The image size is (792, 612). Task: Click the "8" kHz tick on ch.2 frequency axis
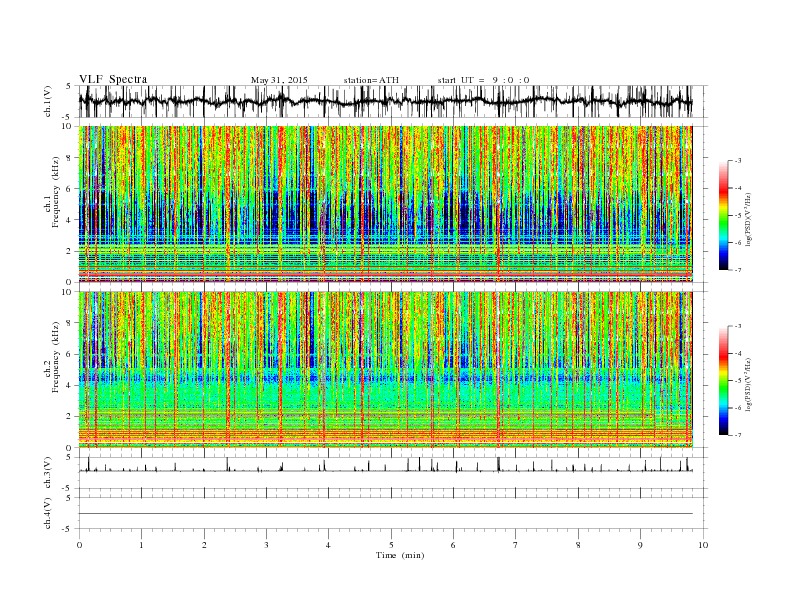tap(69, 323)
